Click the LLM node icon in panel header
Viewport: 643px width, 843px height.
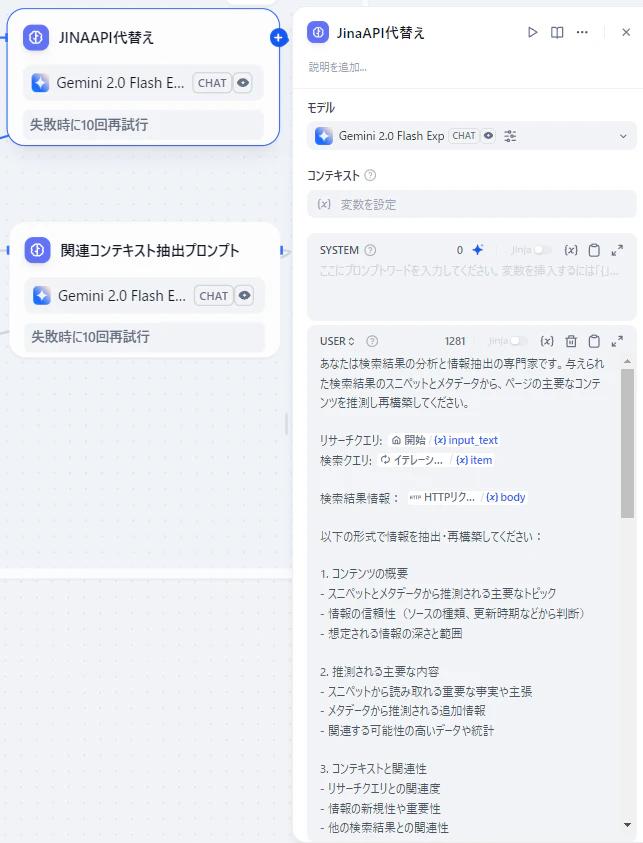(x=318, y=33)
